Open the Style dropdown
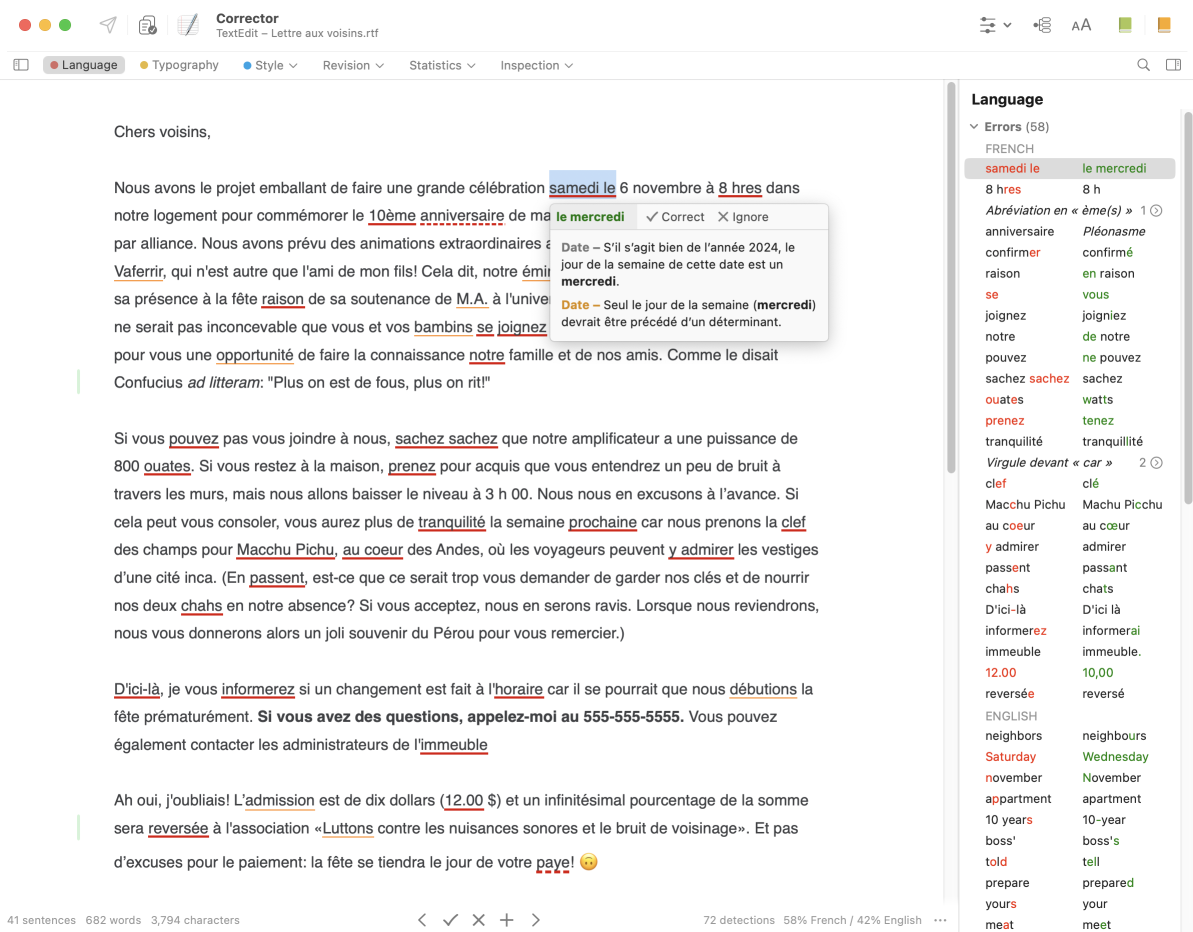The width and height of the screenshot is (1193, 932). point(270,65)
